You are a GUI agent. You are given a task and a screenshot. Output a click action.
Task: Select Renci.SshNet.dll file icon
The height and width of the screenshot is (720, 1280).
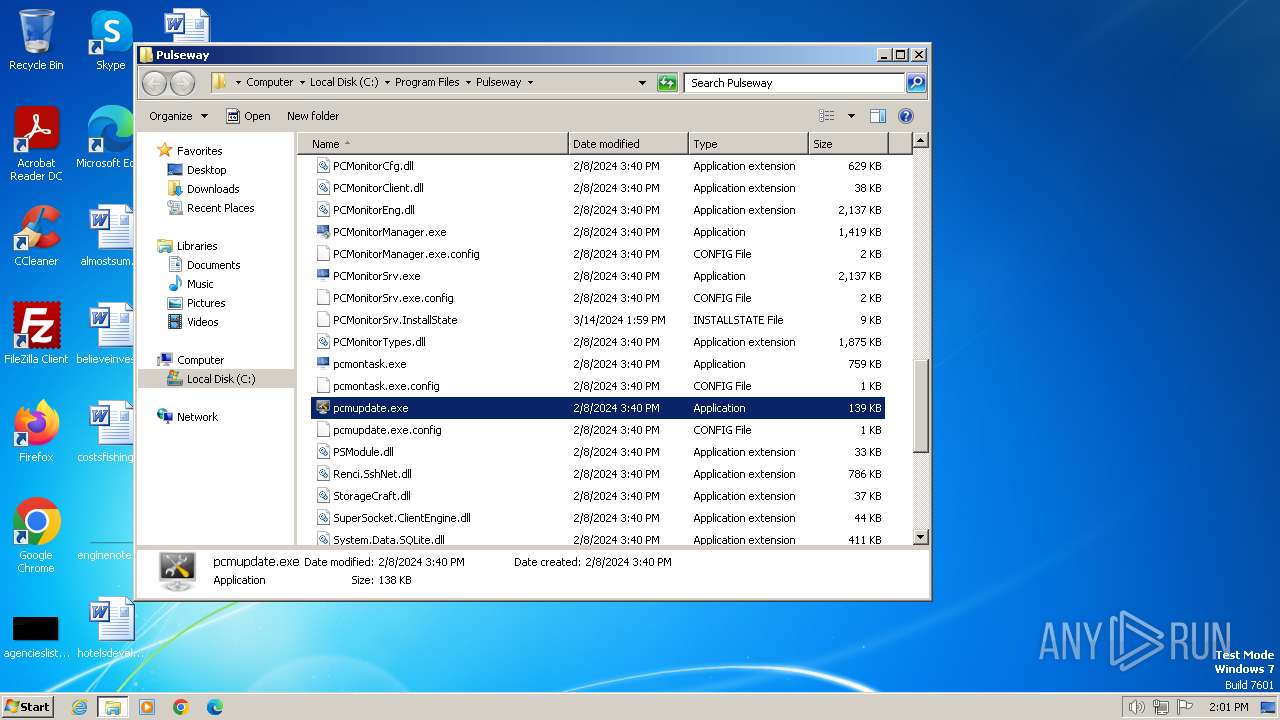coord(323,474)
